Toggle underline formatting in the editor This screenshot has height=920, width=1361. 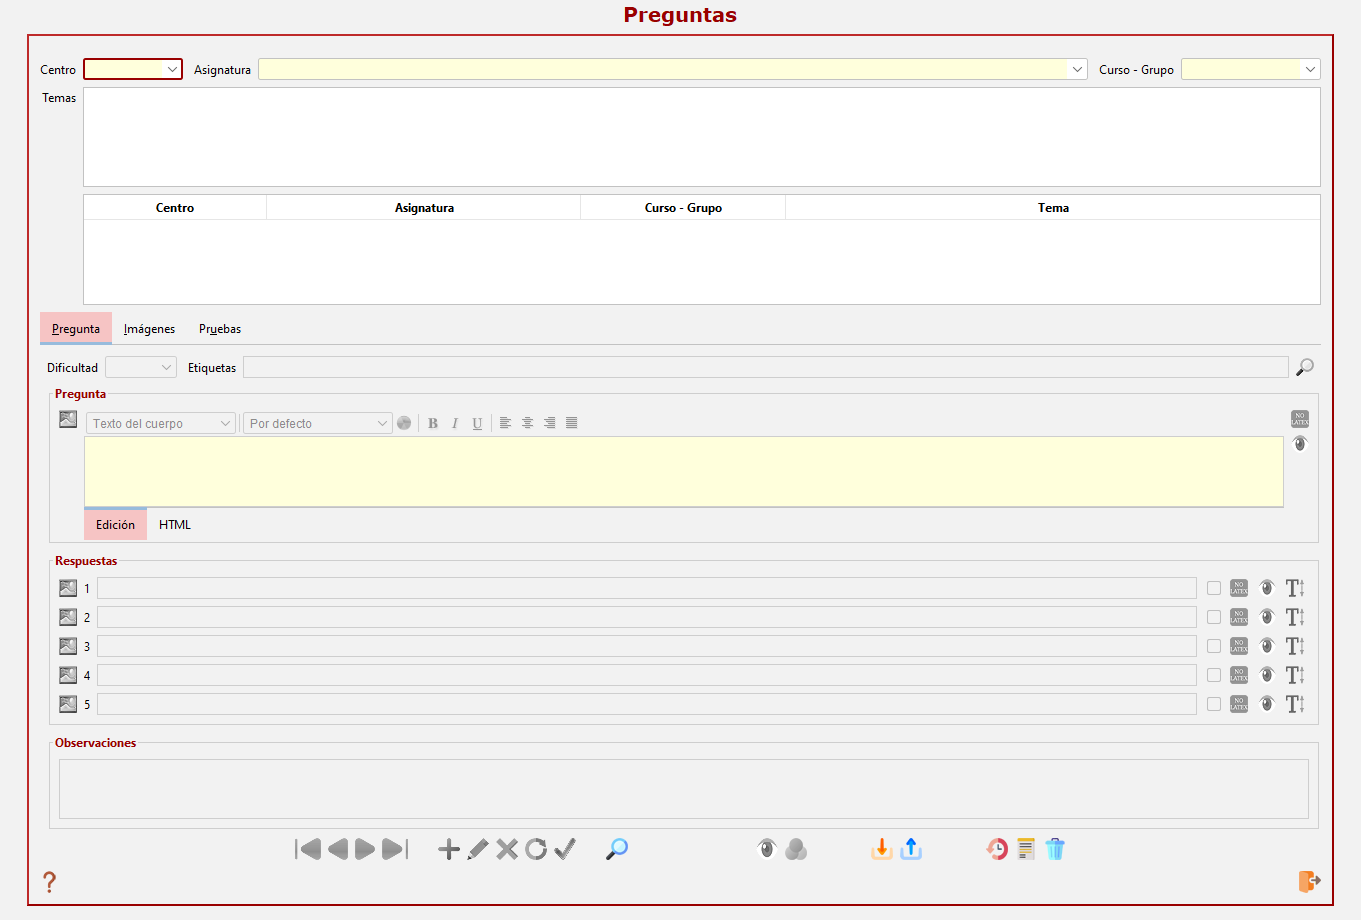click(477, 423)
